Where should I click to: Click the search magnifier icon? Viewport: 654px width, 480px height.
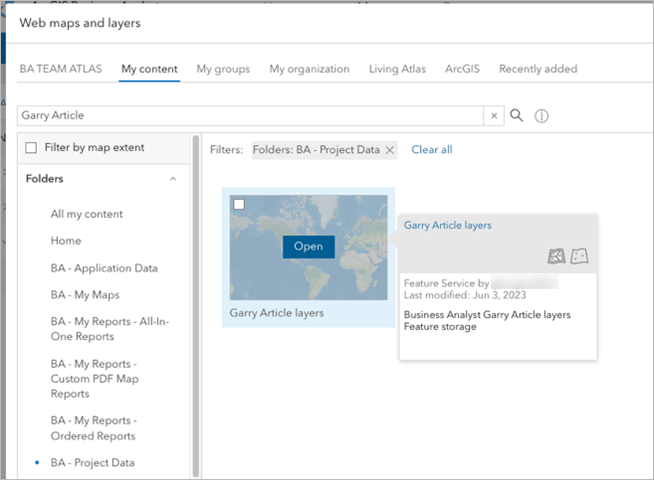point(517,115)
